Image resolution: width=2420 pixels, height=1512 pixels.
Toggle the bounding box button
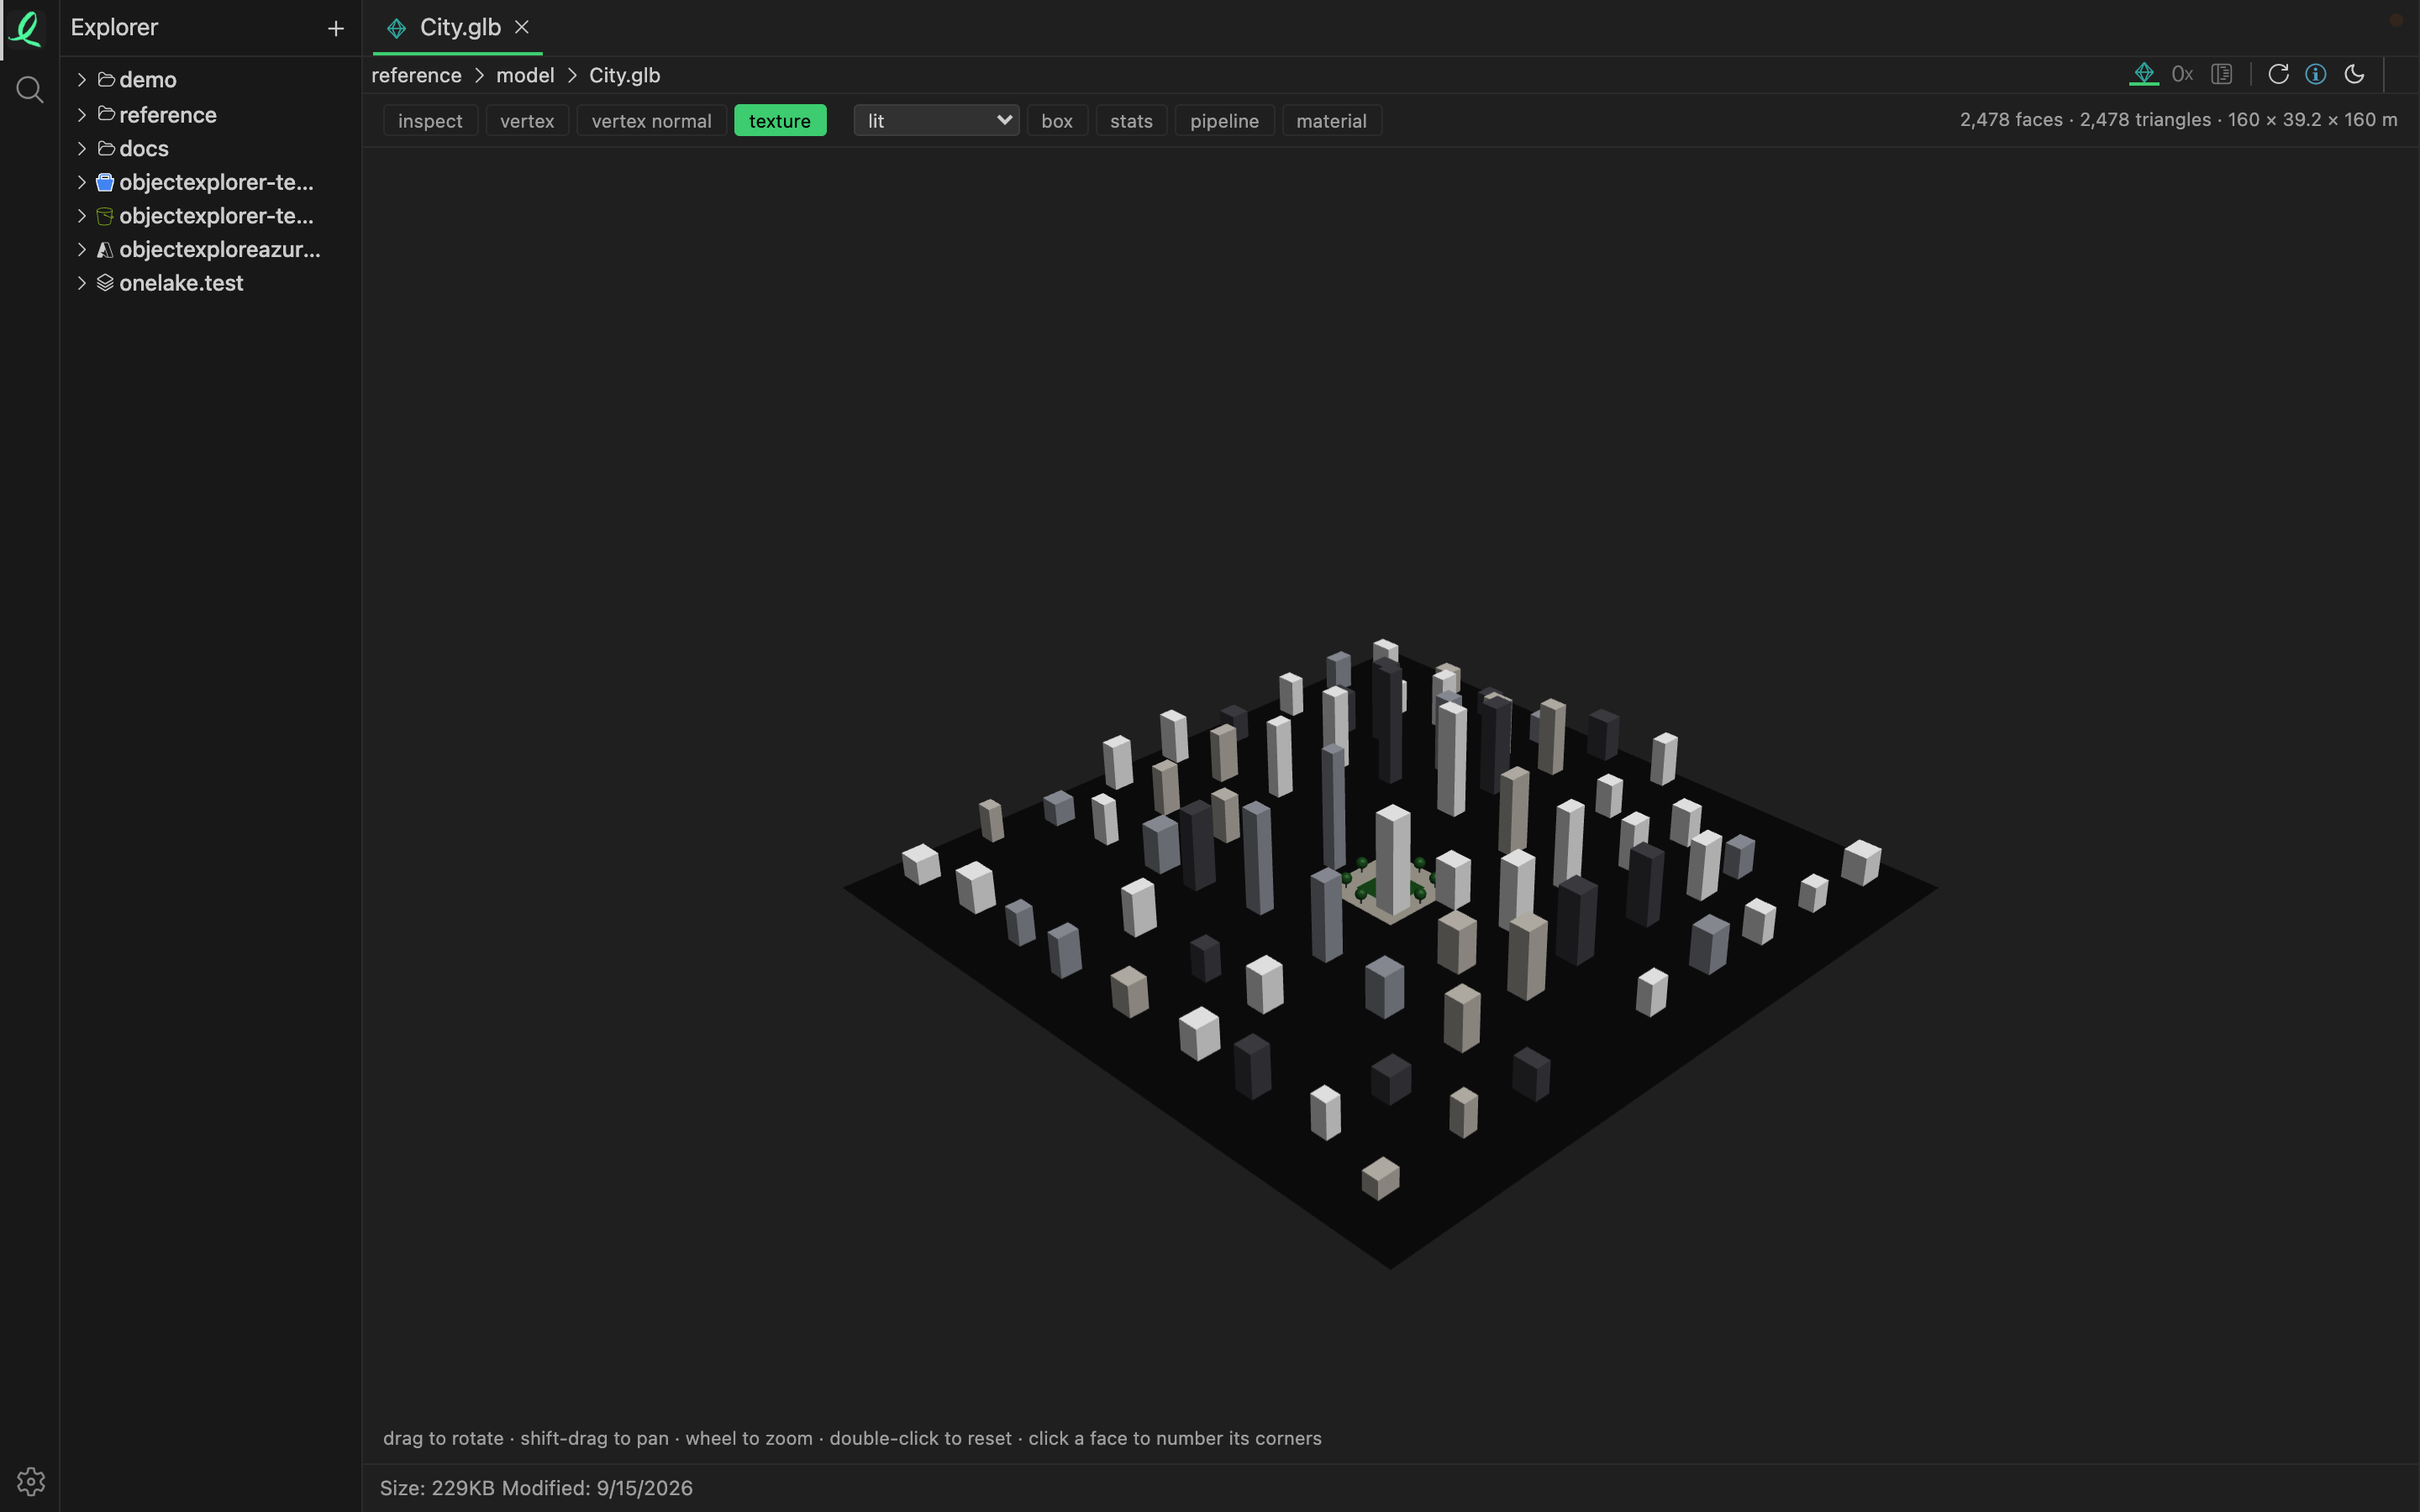1057,121
